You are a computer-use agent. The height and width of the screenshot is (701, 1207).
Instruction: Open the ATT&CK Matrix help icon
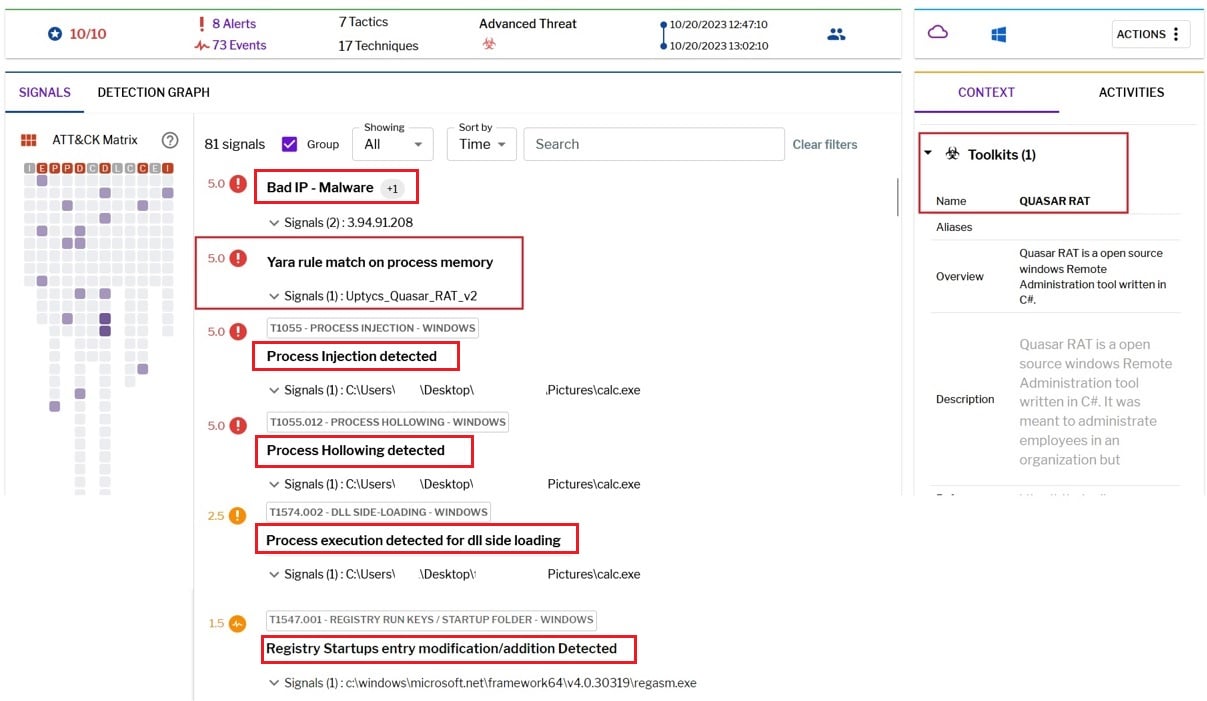[x=170, y=140]
